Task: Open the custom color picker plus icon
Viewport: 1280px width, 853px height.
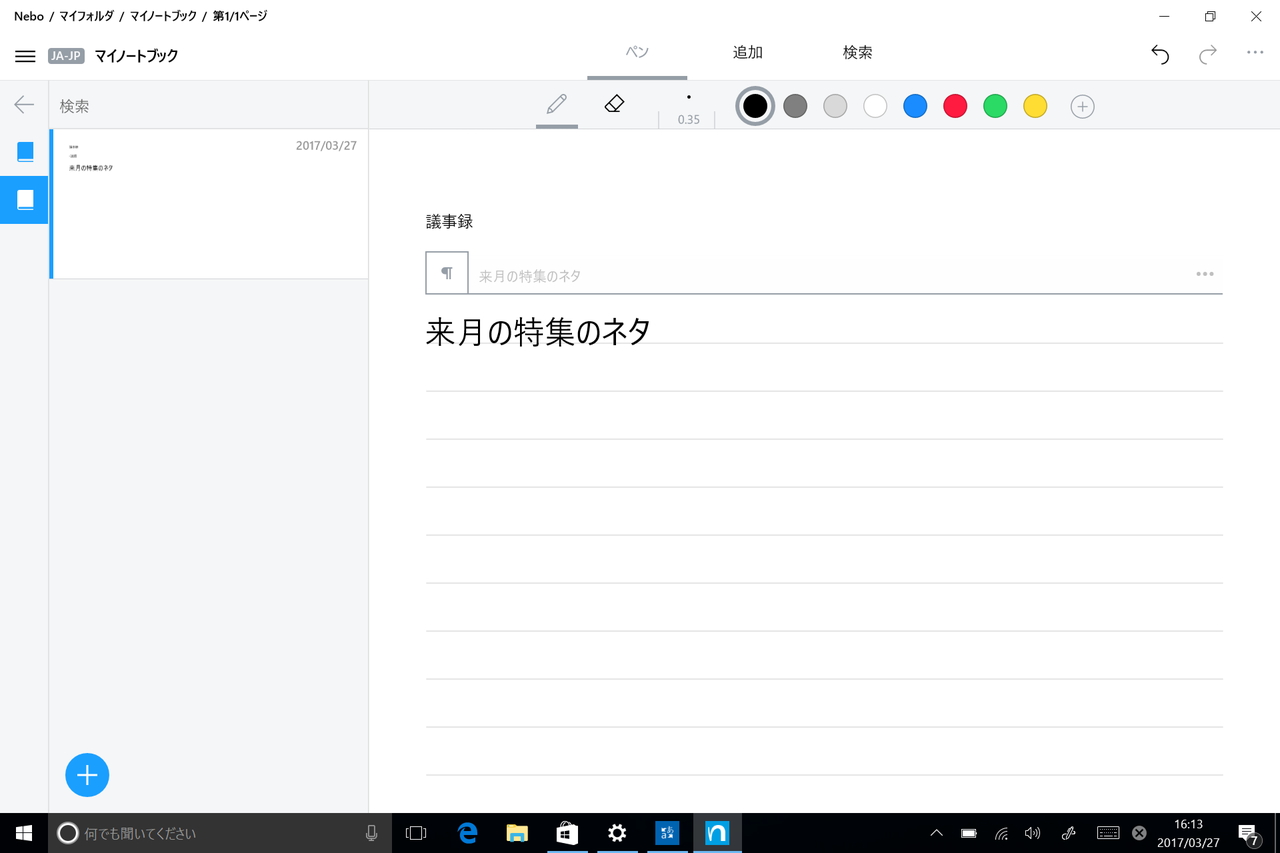Action: click(1082, 105)
